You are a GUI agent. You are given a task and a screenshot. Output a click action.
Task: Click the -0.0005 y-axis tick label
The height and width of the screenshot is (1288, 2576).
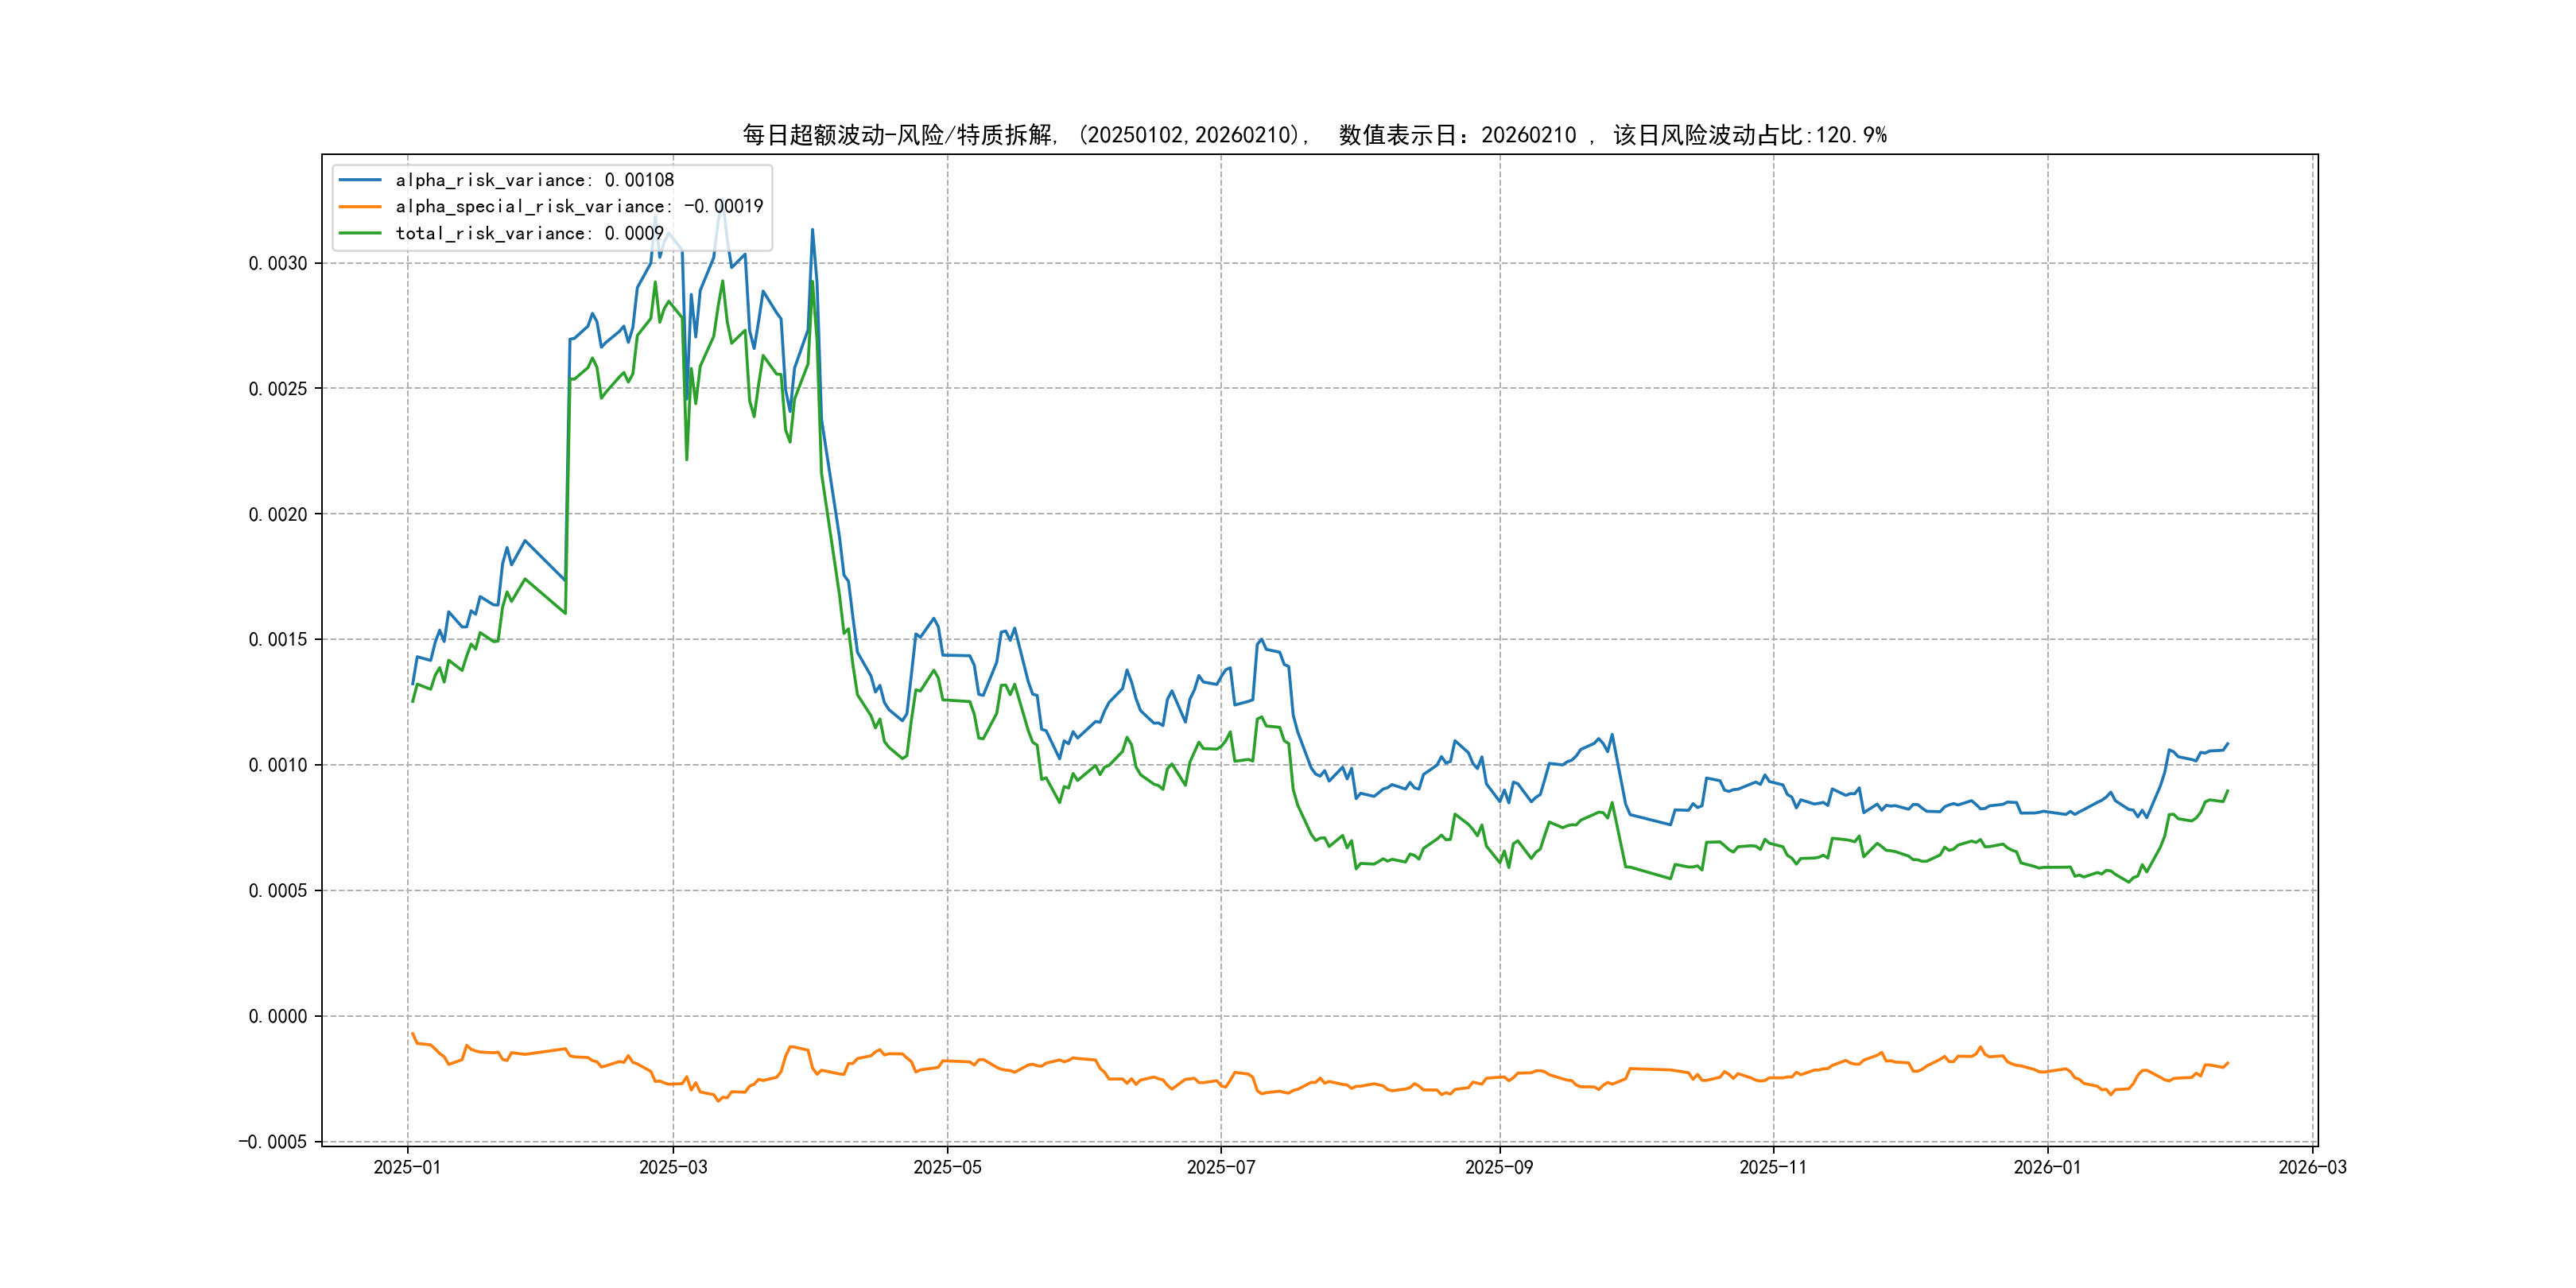(272, 1142)
